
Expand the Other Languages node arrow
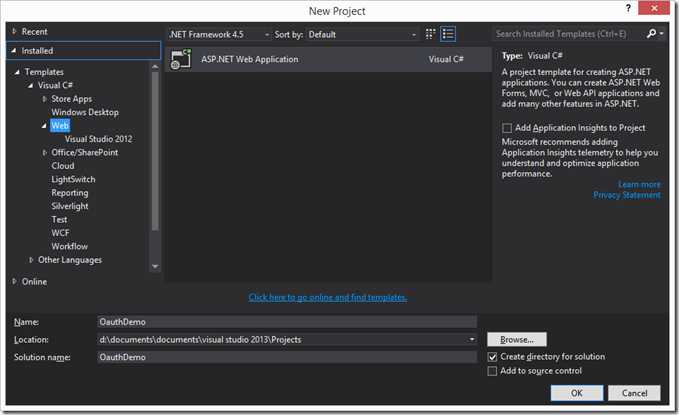coord(31,260)
